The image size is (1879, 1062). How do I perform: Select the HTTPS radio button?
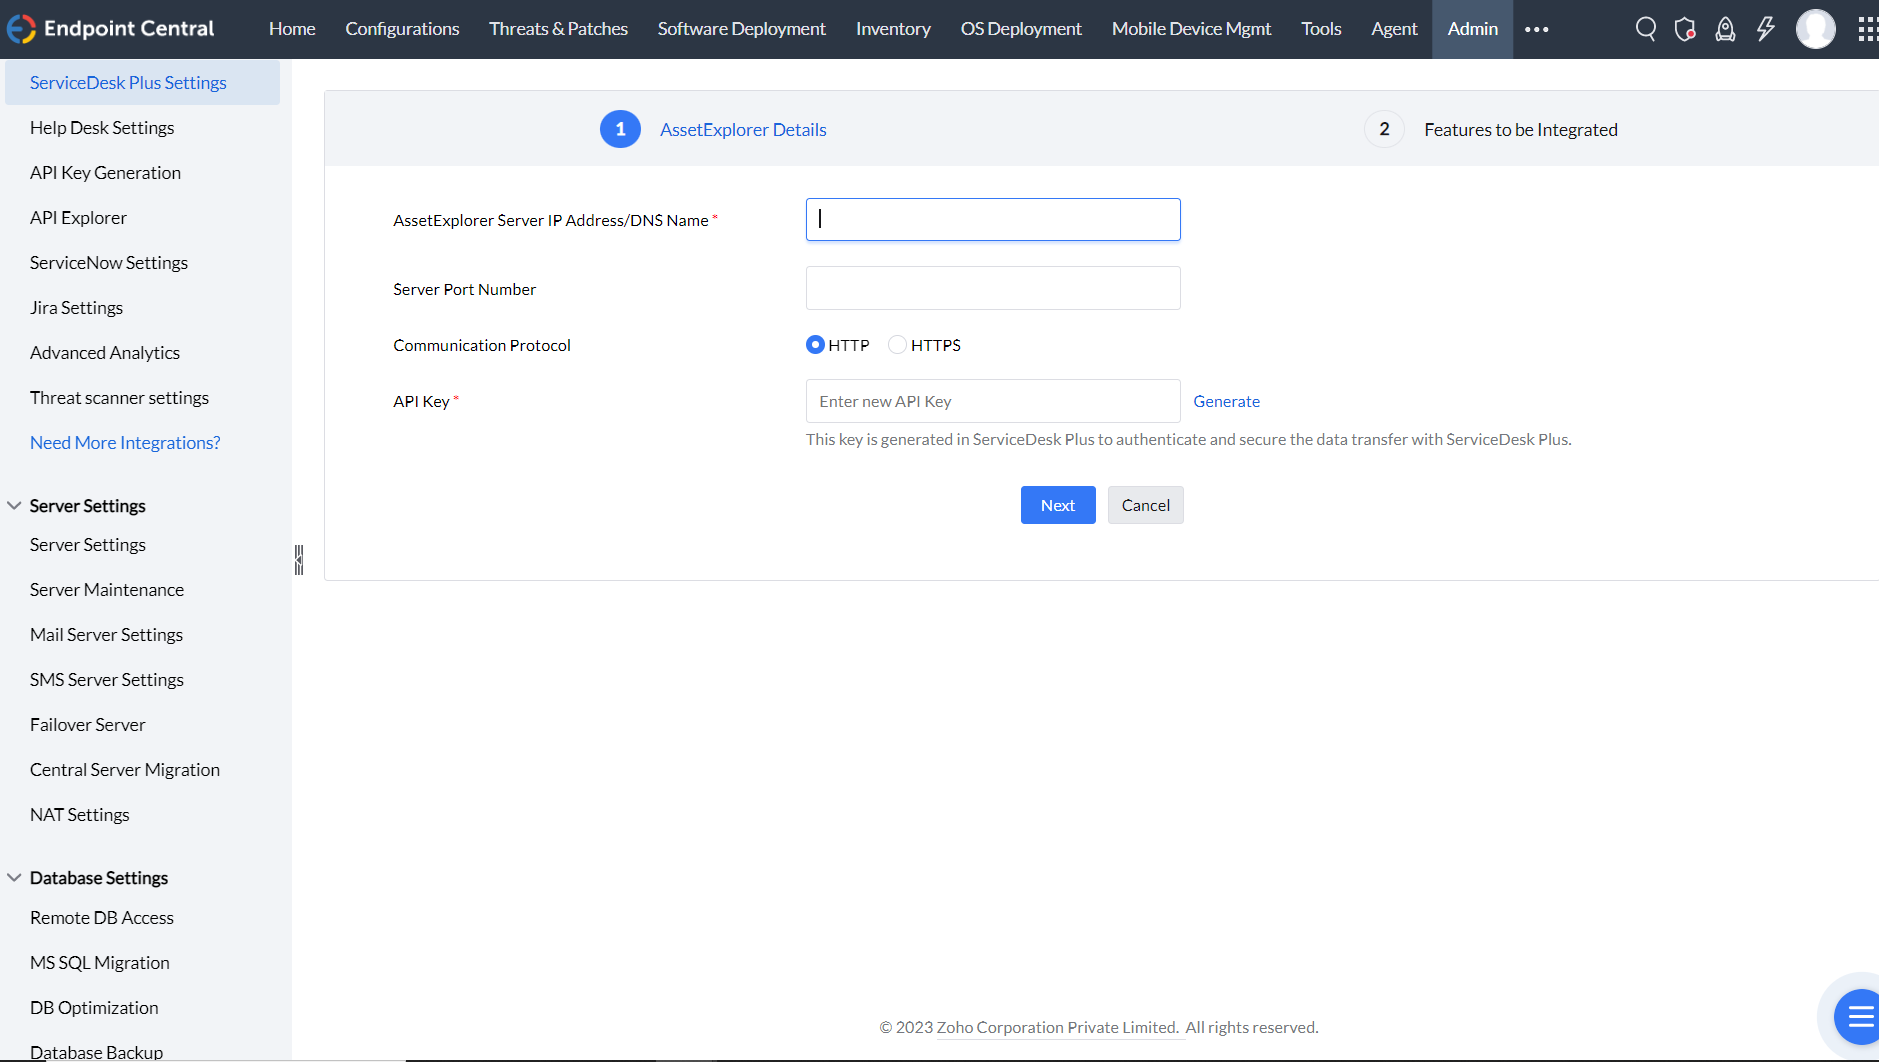tap(897, 344)
